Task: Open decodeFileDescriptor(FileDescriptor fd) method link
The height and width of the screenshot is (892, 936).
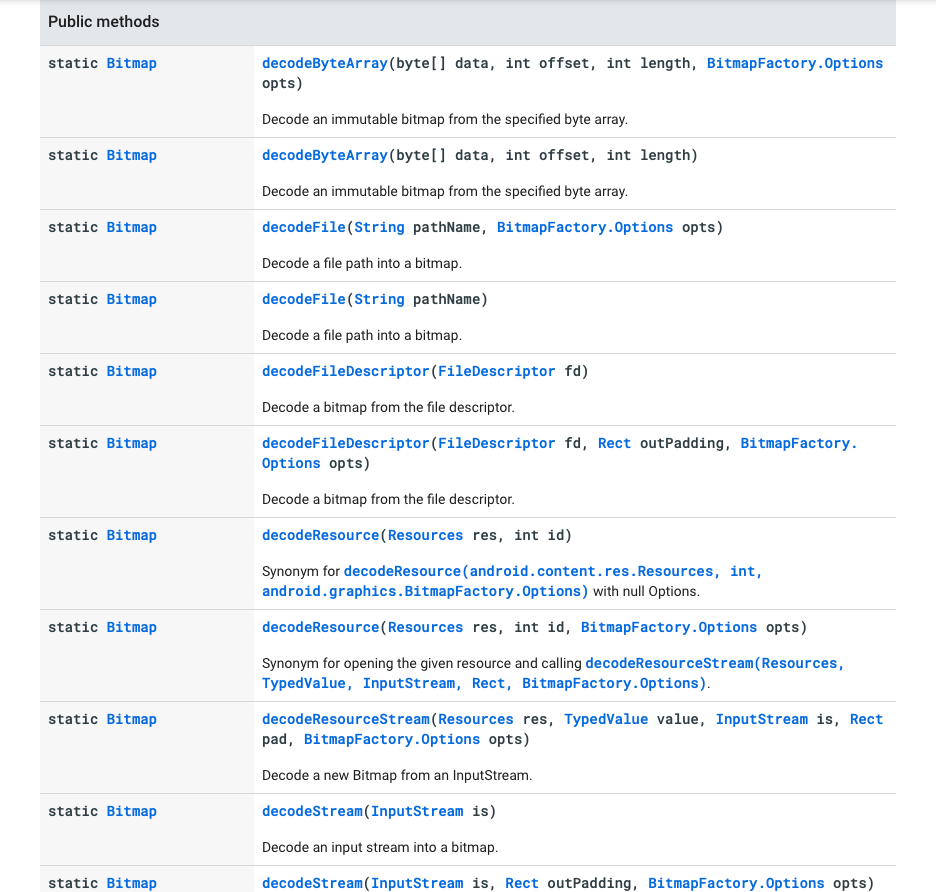Action: (x=346, y=371)
